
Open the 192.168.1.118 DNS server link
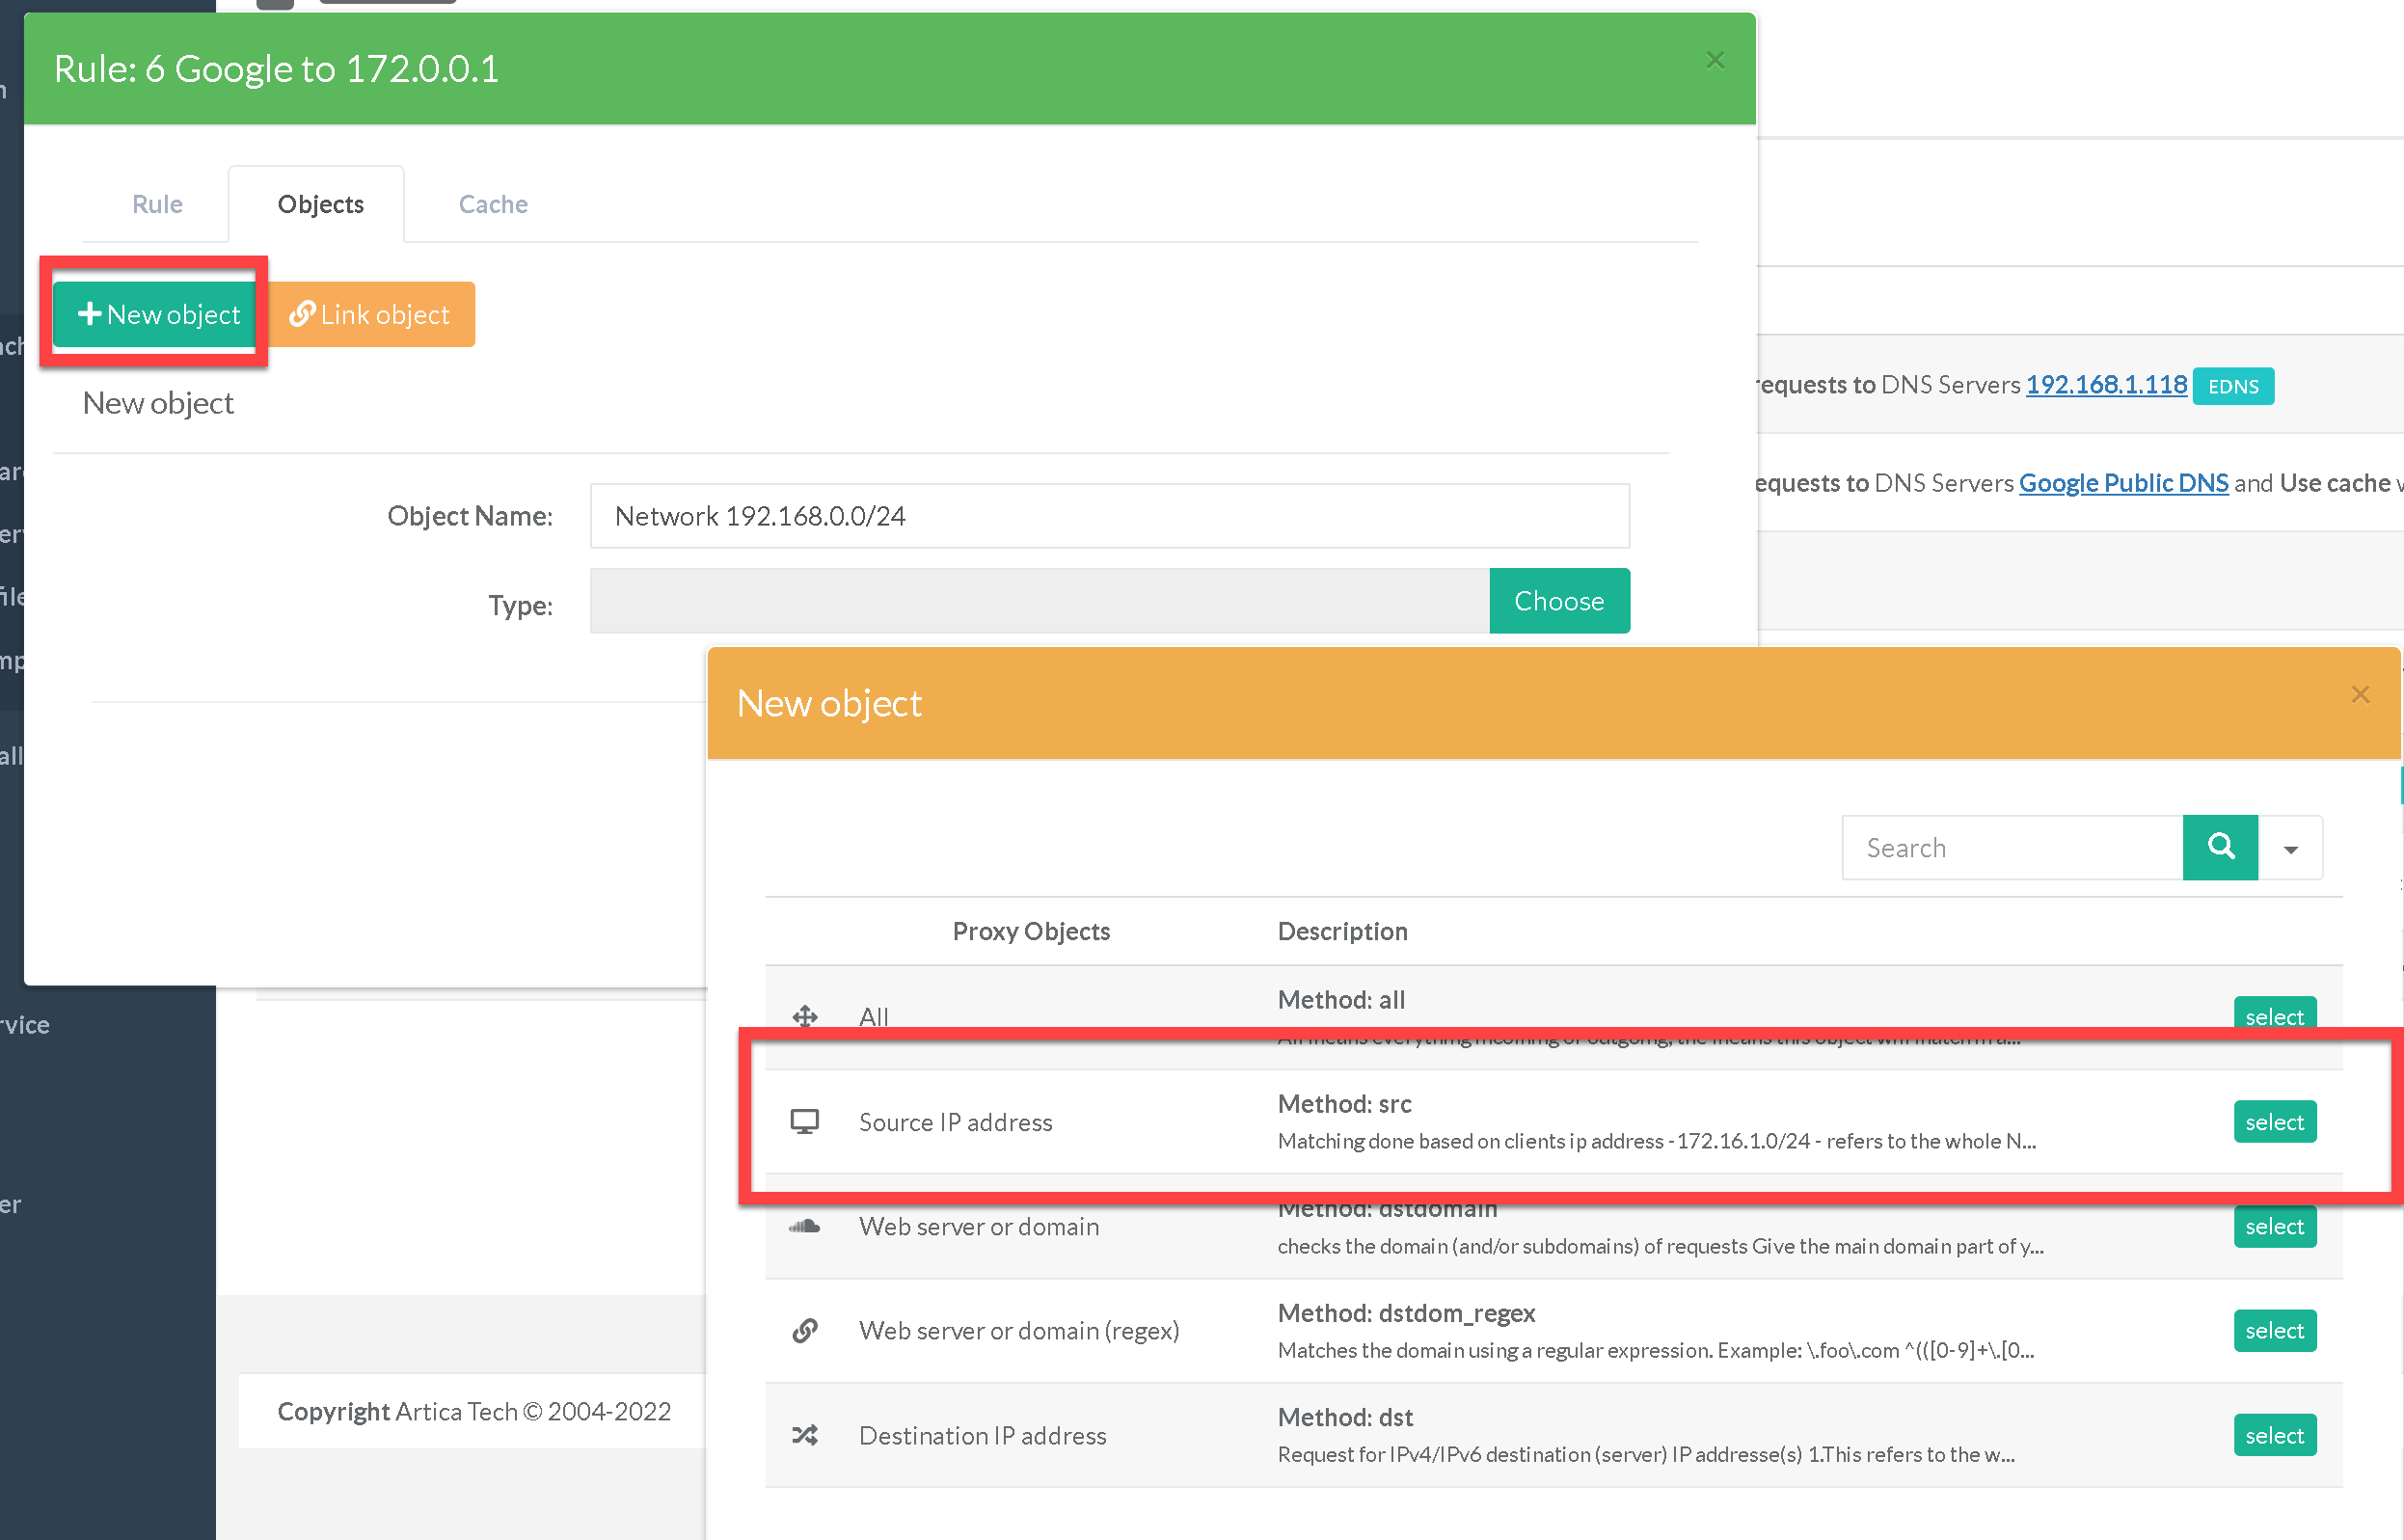pyautogui.click(x=2106, y=384)
